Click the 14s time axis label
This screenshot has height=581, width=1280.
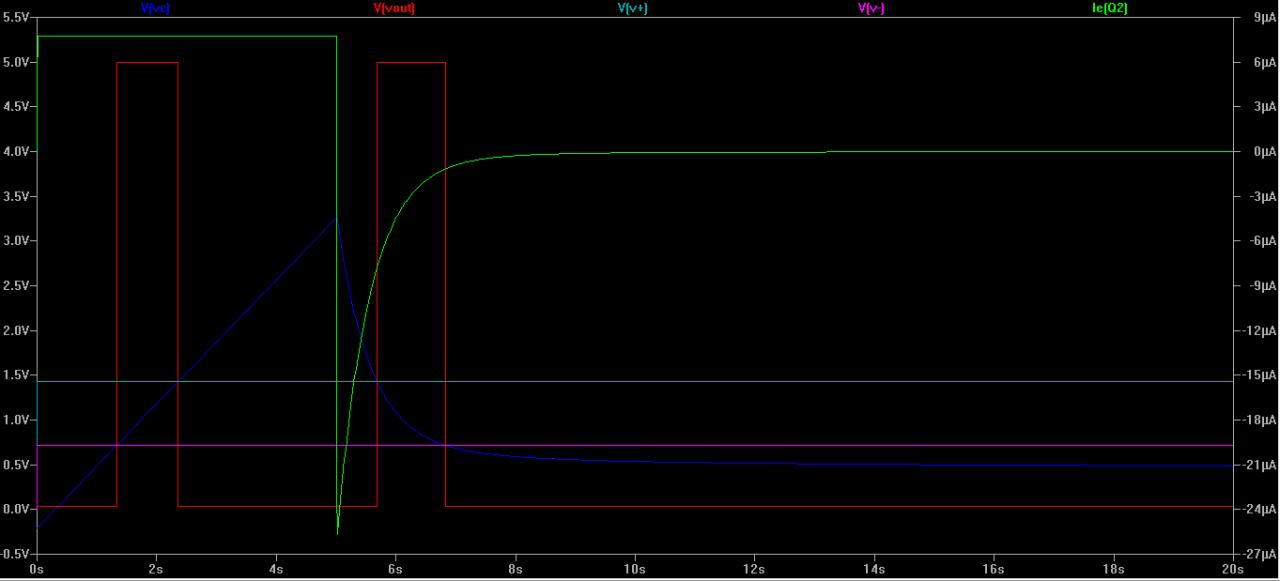click(x=875, y=569)
